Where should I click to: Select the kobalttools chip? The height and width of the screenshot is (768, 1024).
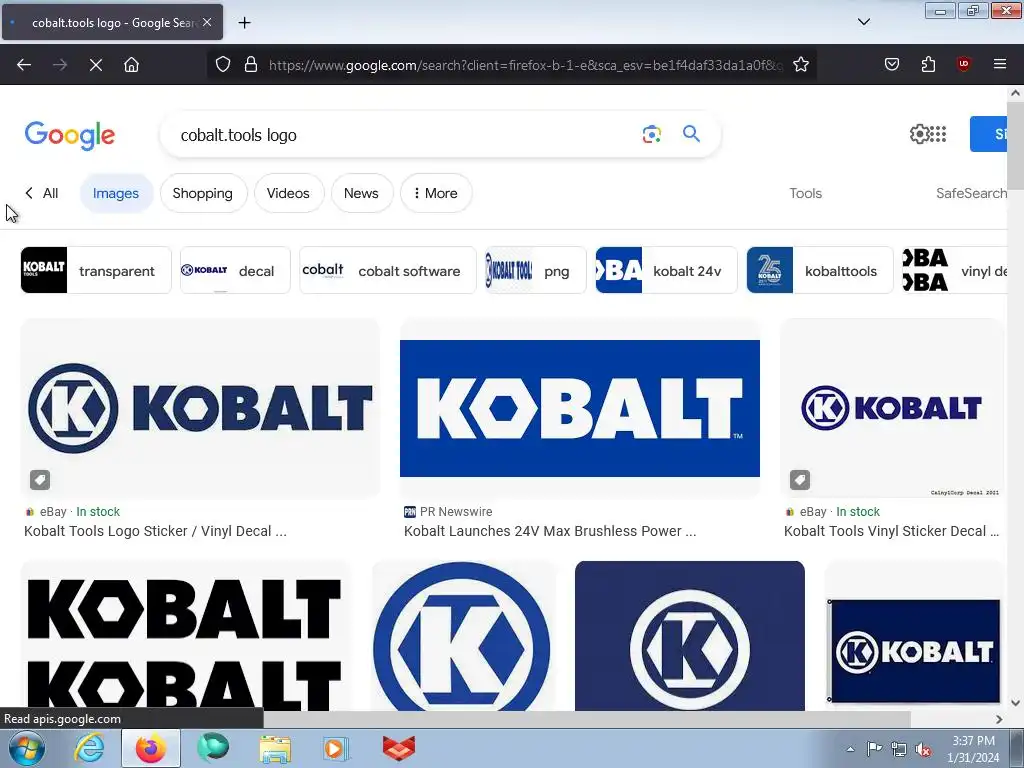point(820,270)
